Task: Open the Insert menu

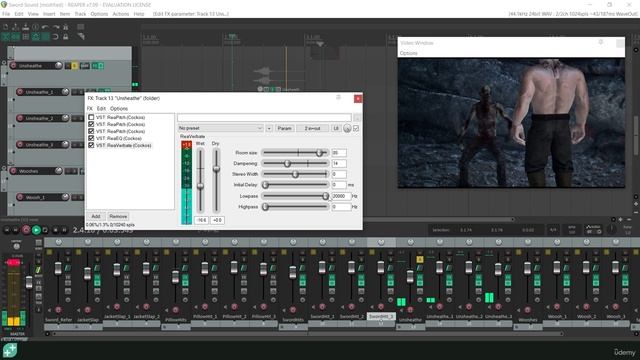Action: pos(49,14)
